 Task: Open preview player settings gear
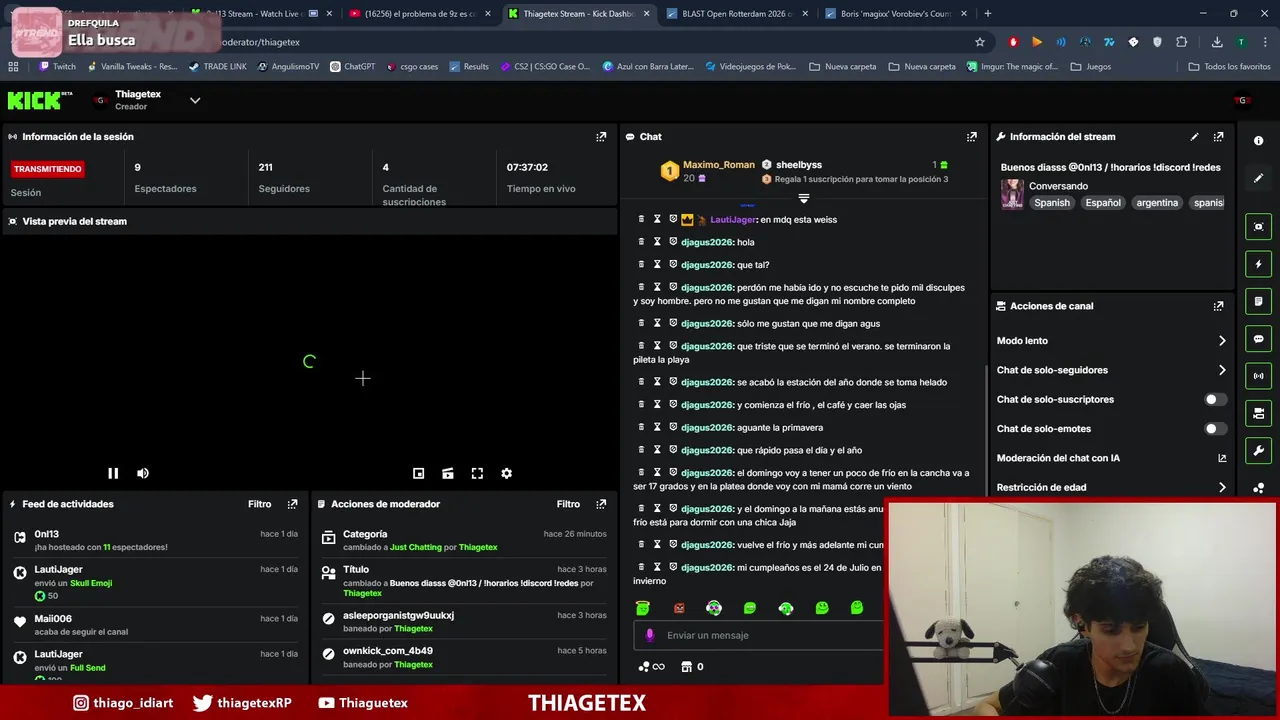[x=506, y=473]
